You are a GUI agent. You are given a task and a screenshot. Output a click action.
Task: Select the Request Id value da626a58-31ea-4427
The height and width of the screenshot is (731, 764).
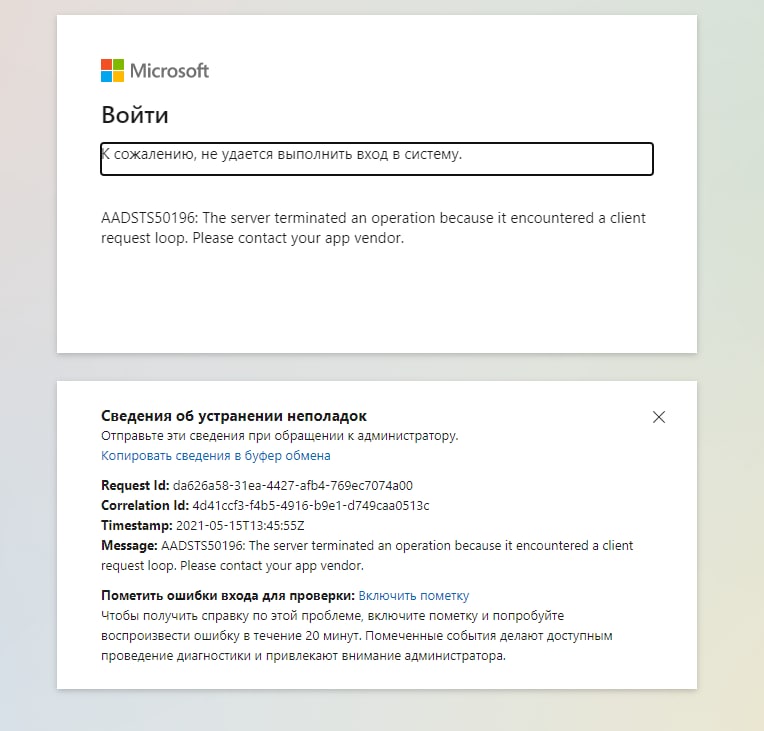coord(293,485)
